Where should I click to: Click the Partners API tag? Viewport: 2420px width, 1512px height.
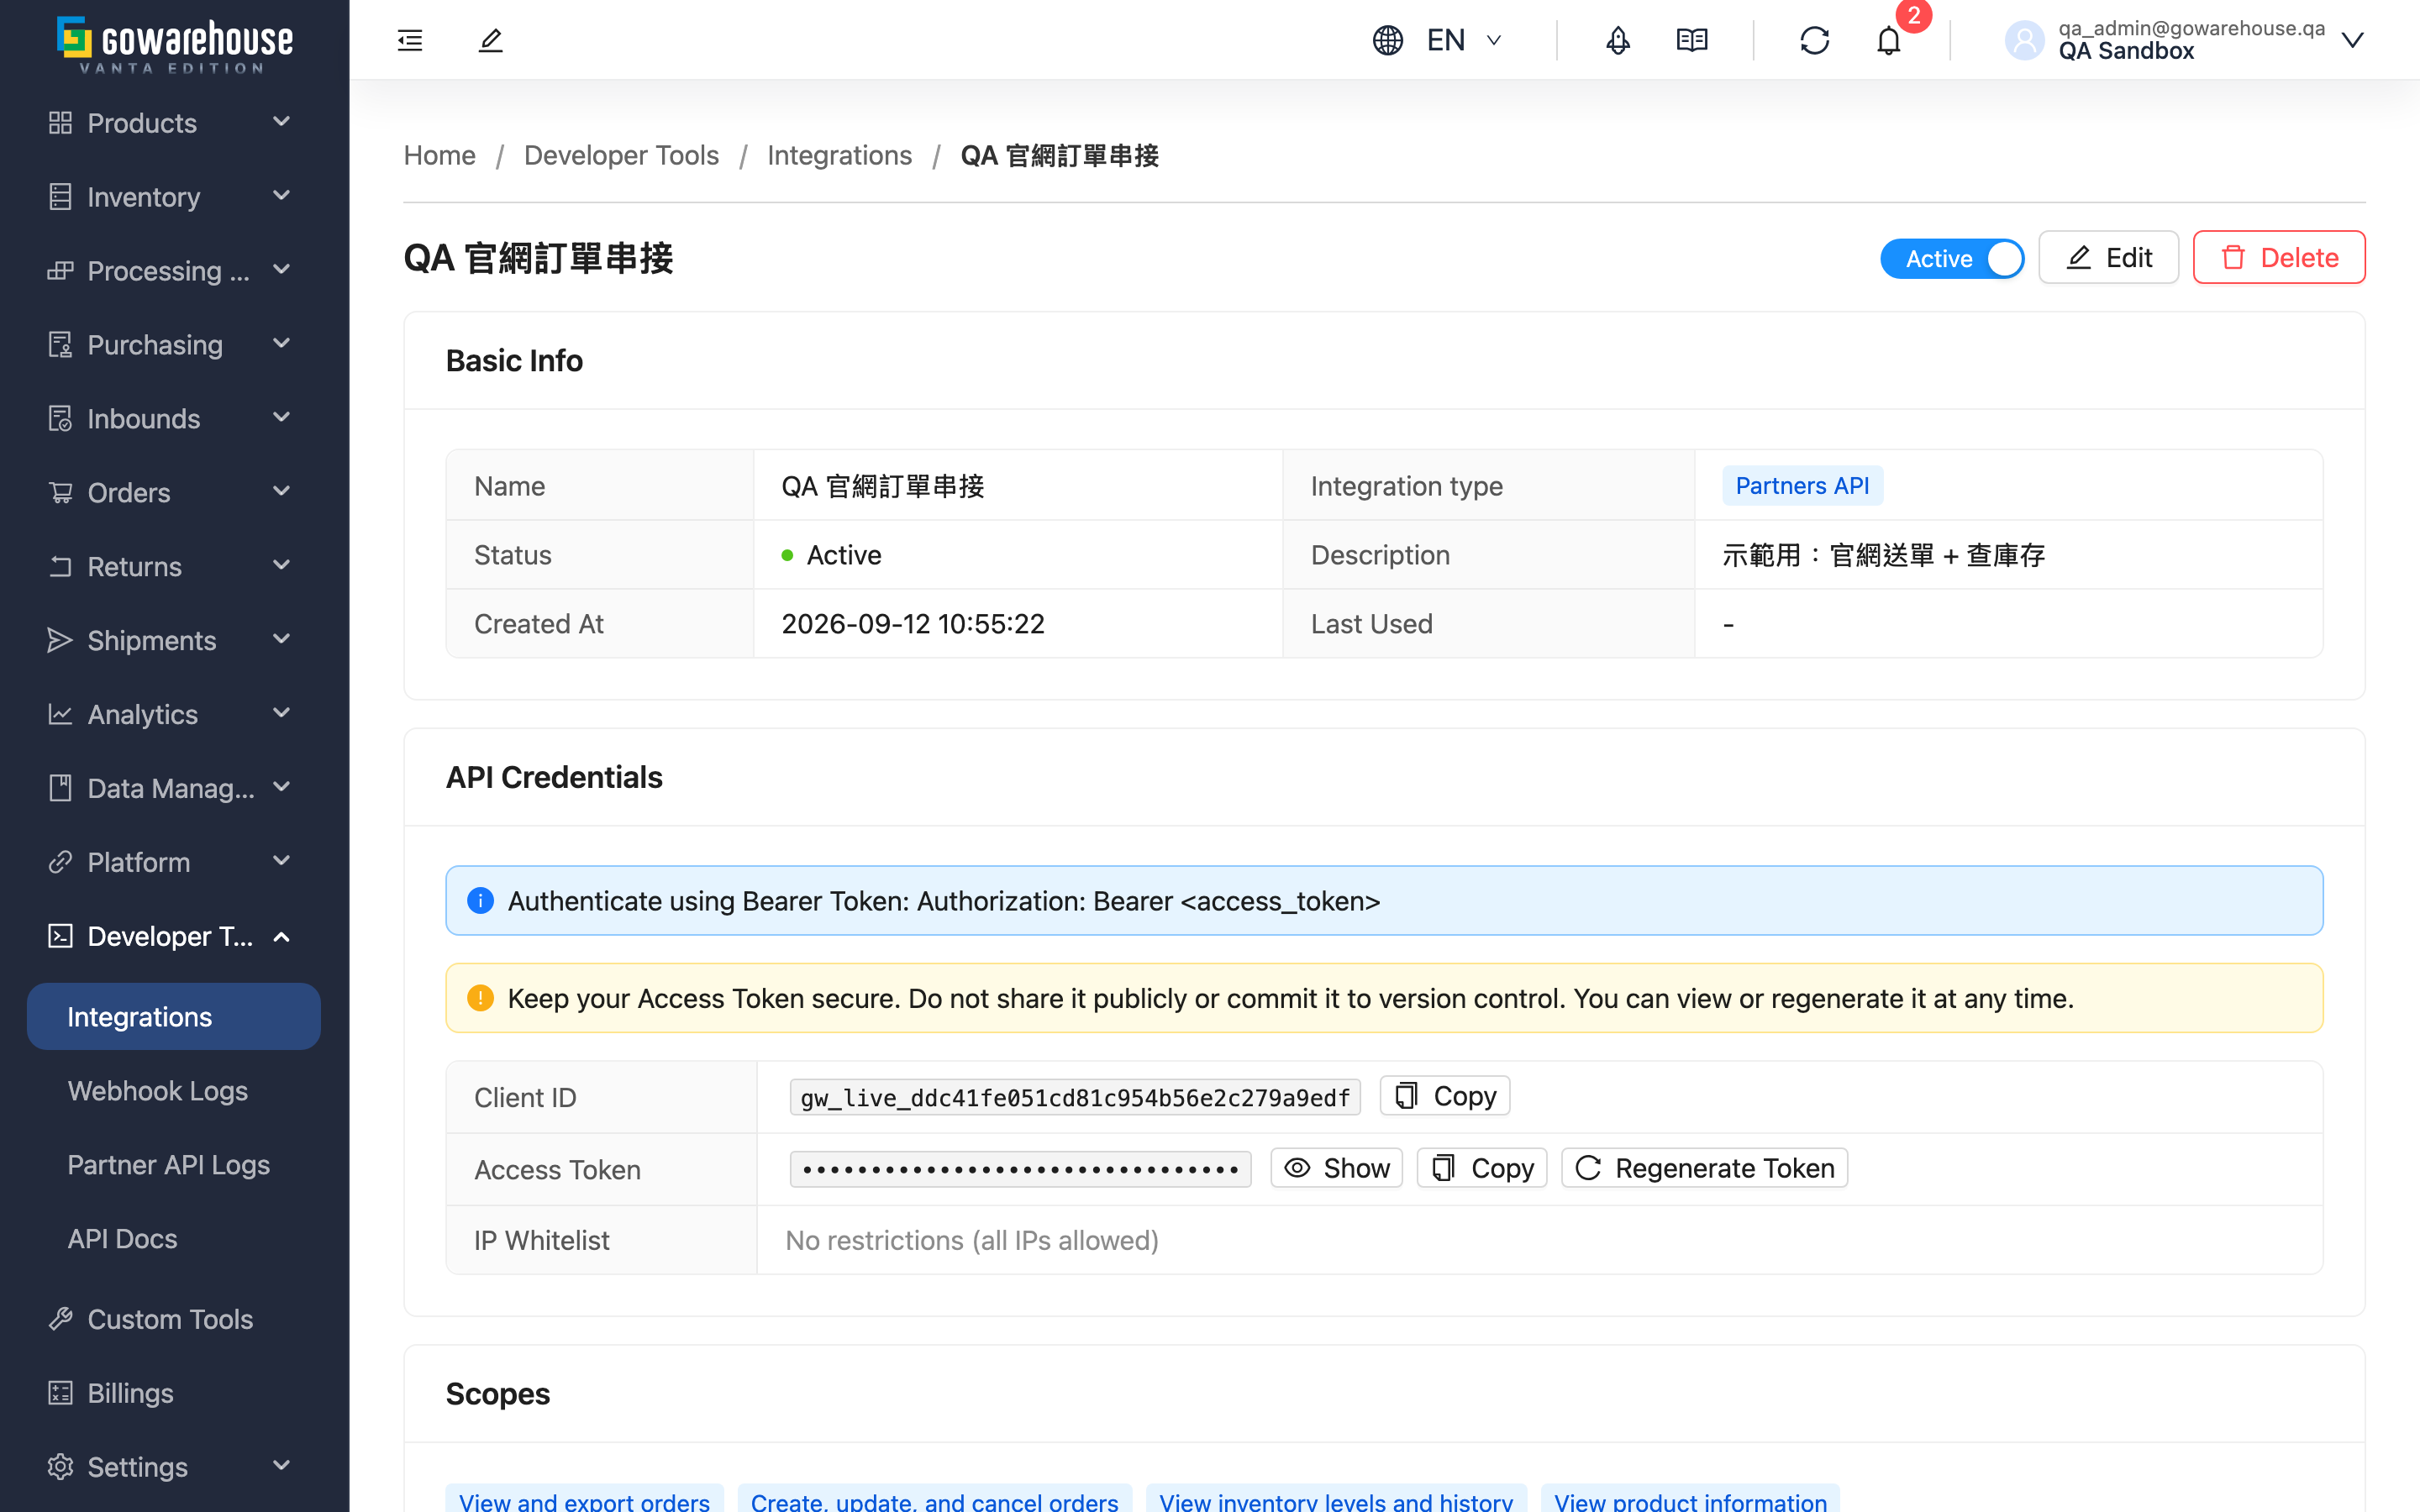[1802, 486]
